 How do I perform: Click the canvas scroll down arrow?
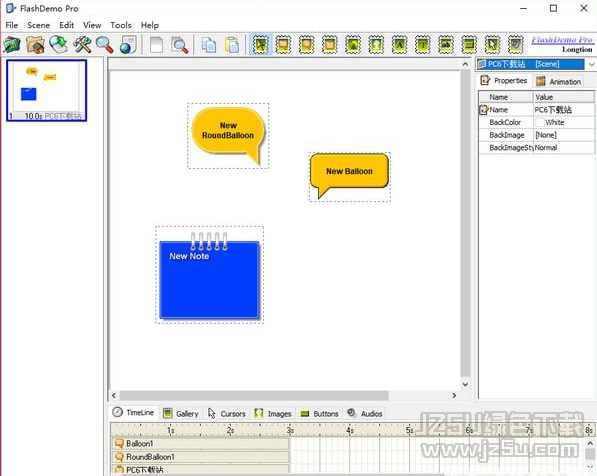[x=465, y=384]
